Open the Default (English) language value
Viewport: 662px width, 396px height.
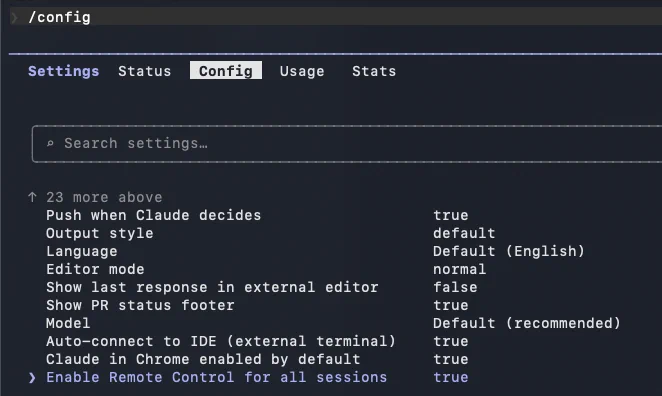pyautogui.click(x=509, y=252)
